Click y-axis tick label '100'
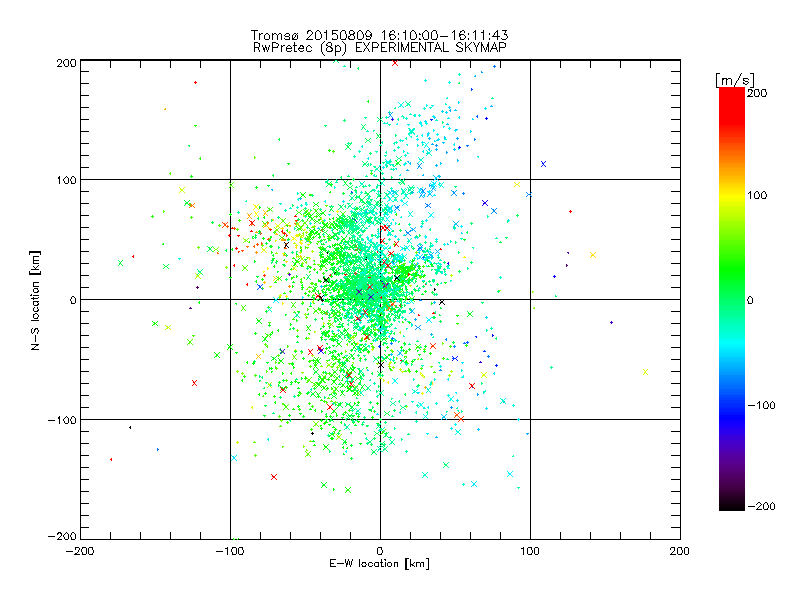This screenshot has height=600, width=800. click(66, 180)
